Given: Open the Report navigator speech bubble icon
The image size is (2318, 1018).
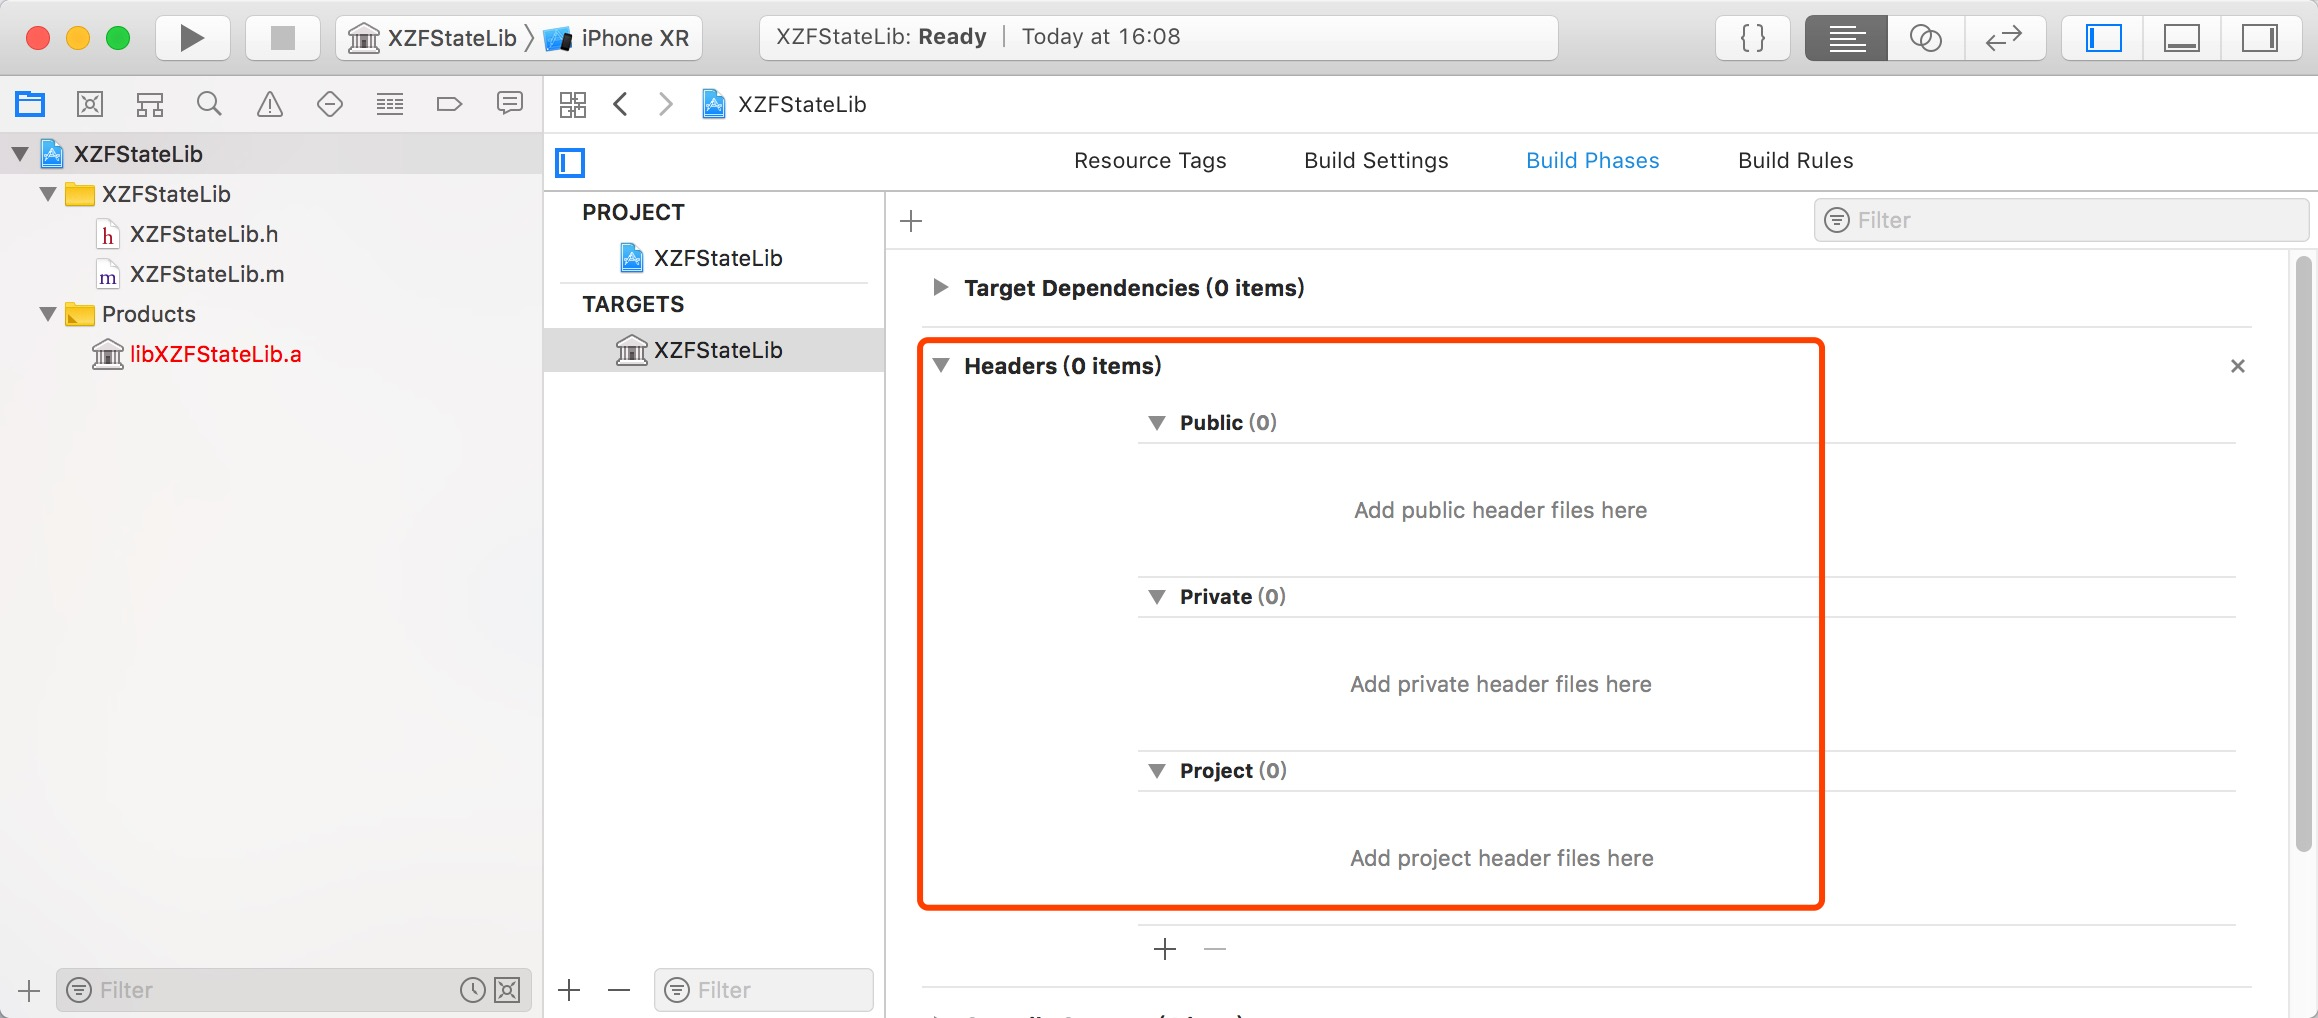Looking at the screenshot, I should coord(510,104).
